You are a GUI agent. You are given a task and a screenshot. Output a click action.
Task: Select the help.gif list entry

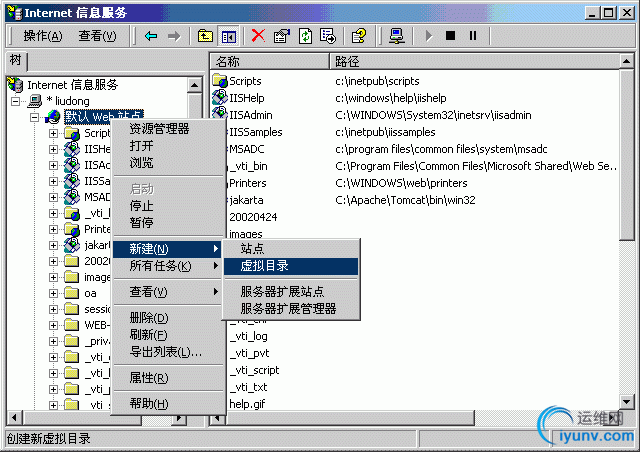coord(247,404)
